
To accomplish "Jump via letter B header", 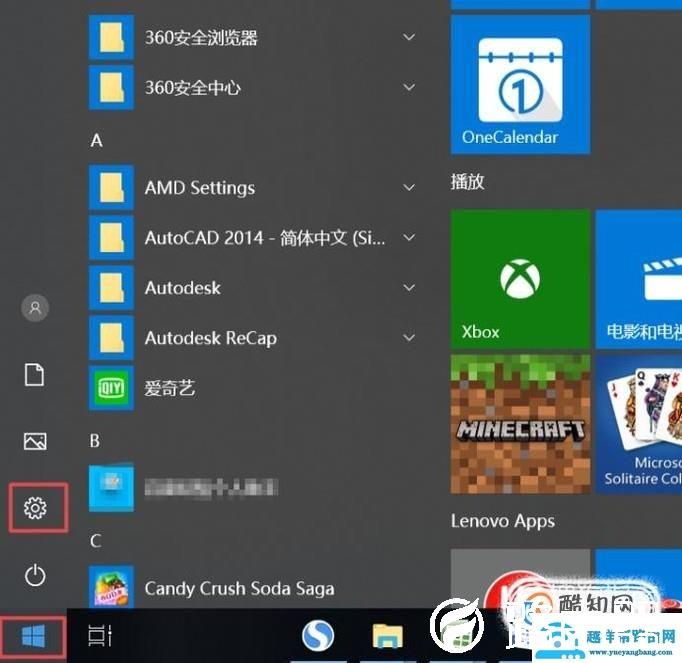I will (x=95, y=441).
